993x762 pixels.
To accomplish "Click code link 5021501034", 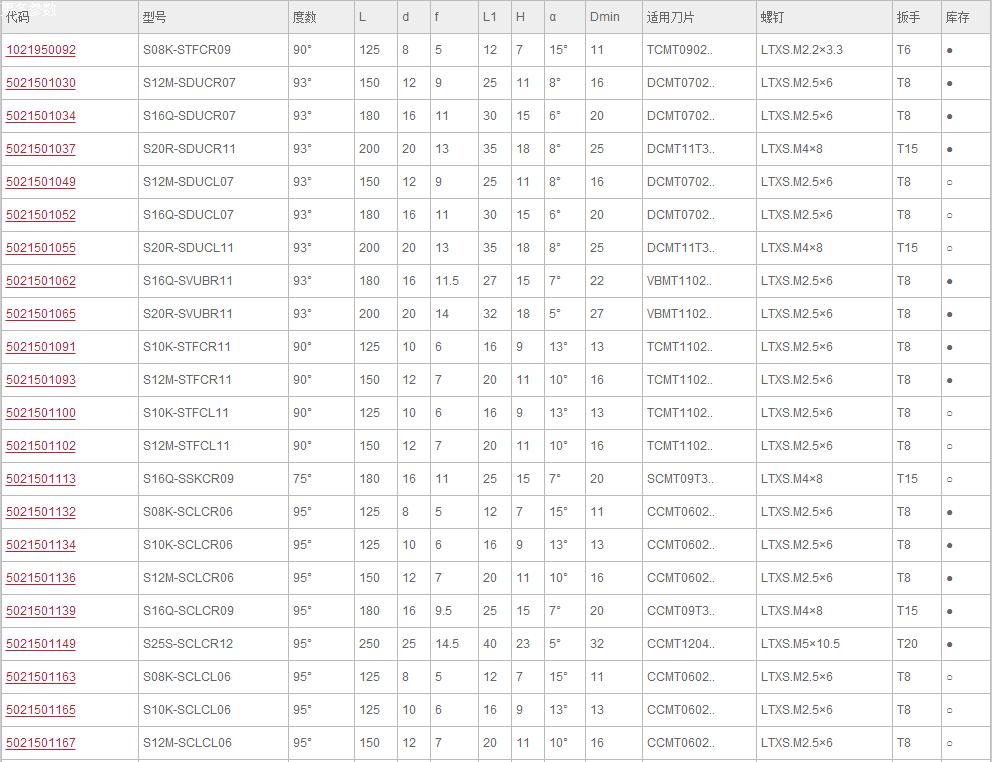I will pos(41,116).
